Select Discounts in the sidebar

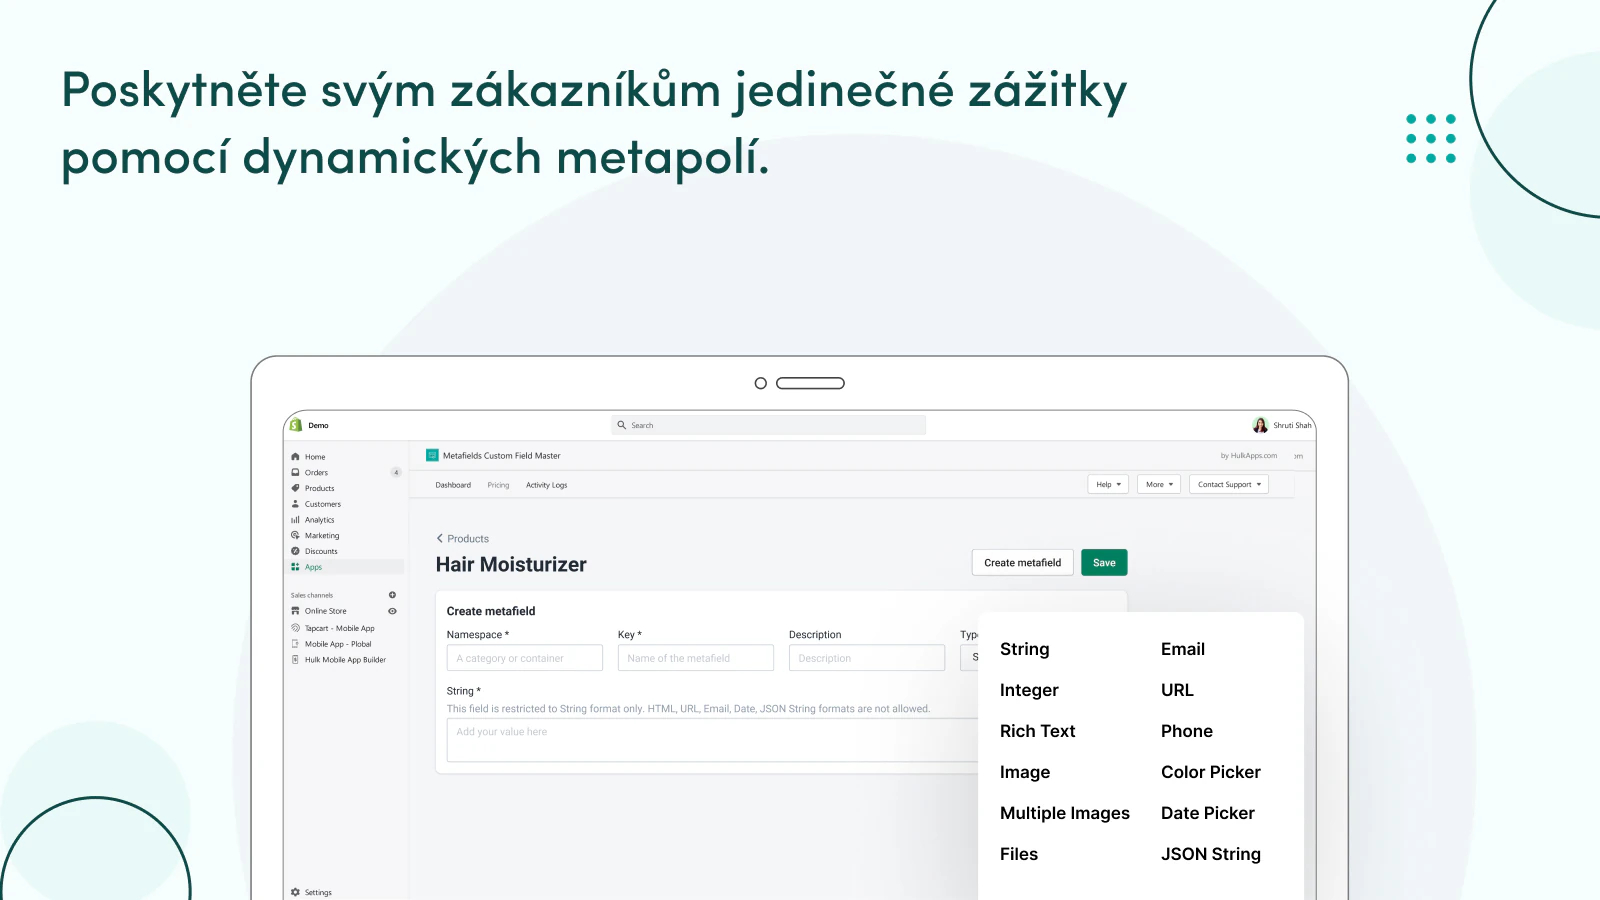pyautogui.click(x=321, y=551)
